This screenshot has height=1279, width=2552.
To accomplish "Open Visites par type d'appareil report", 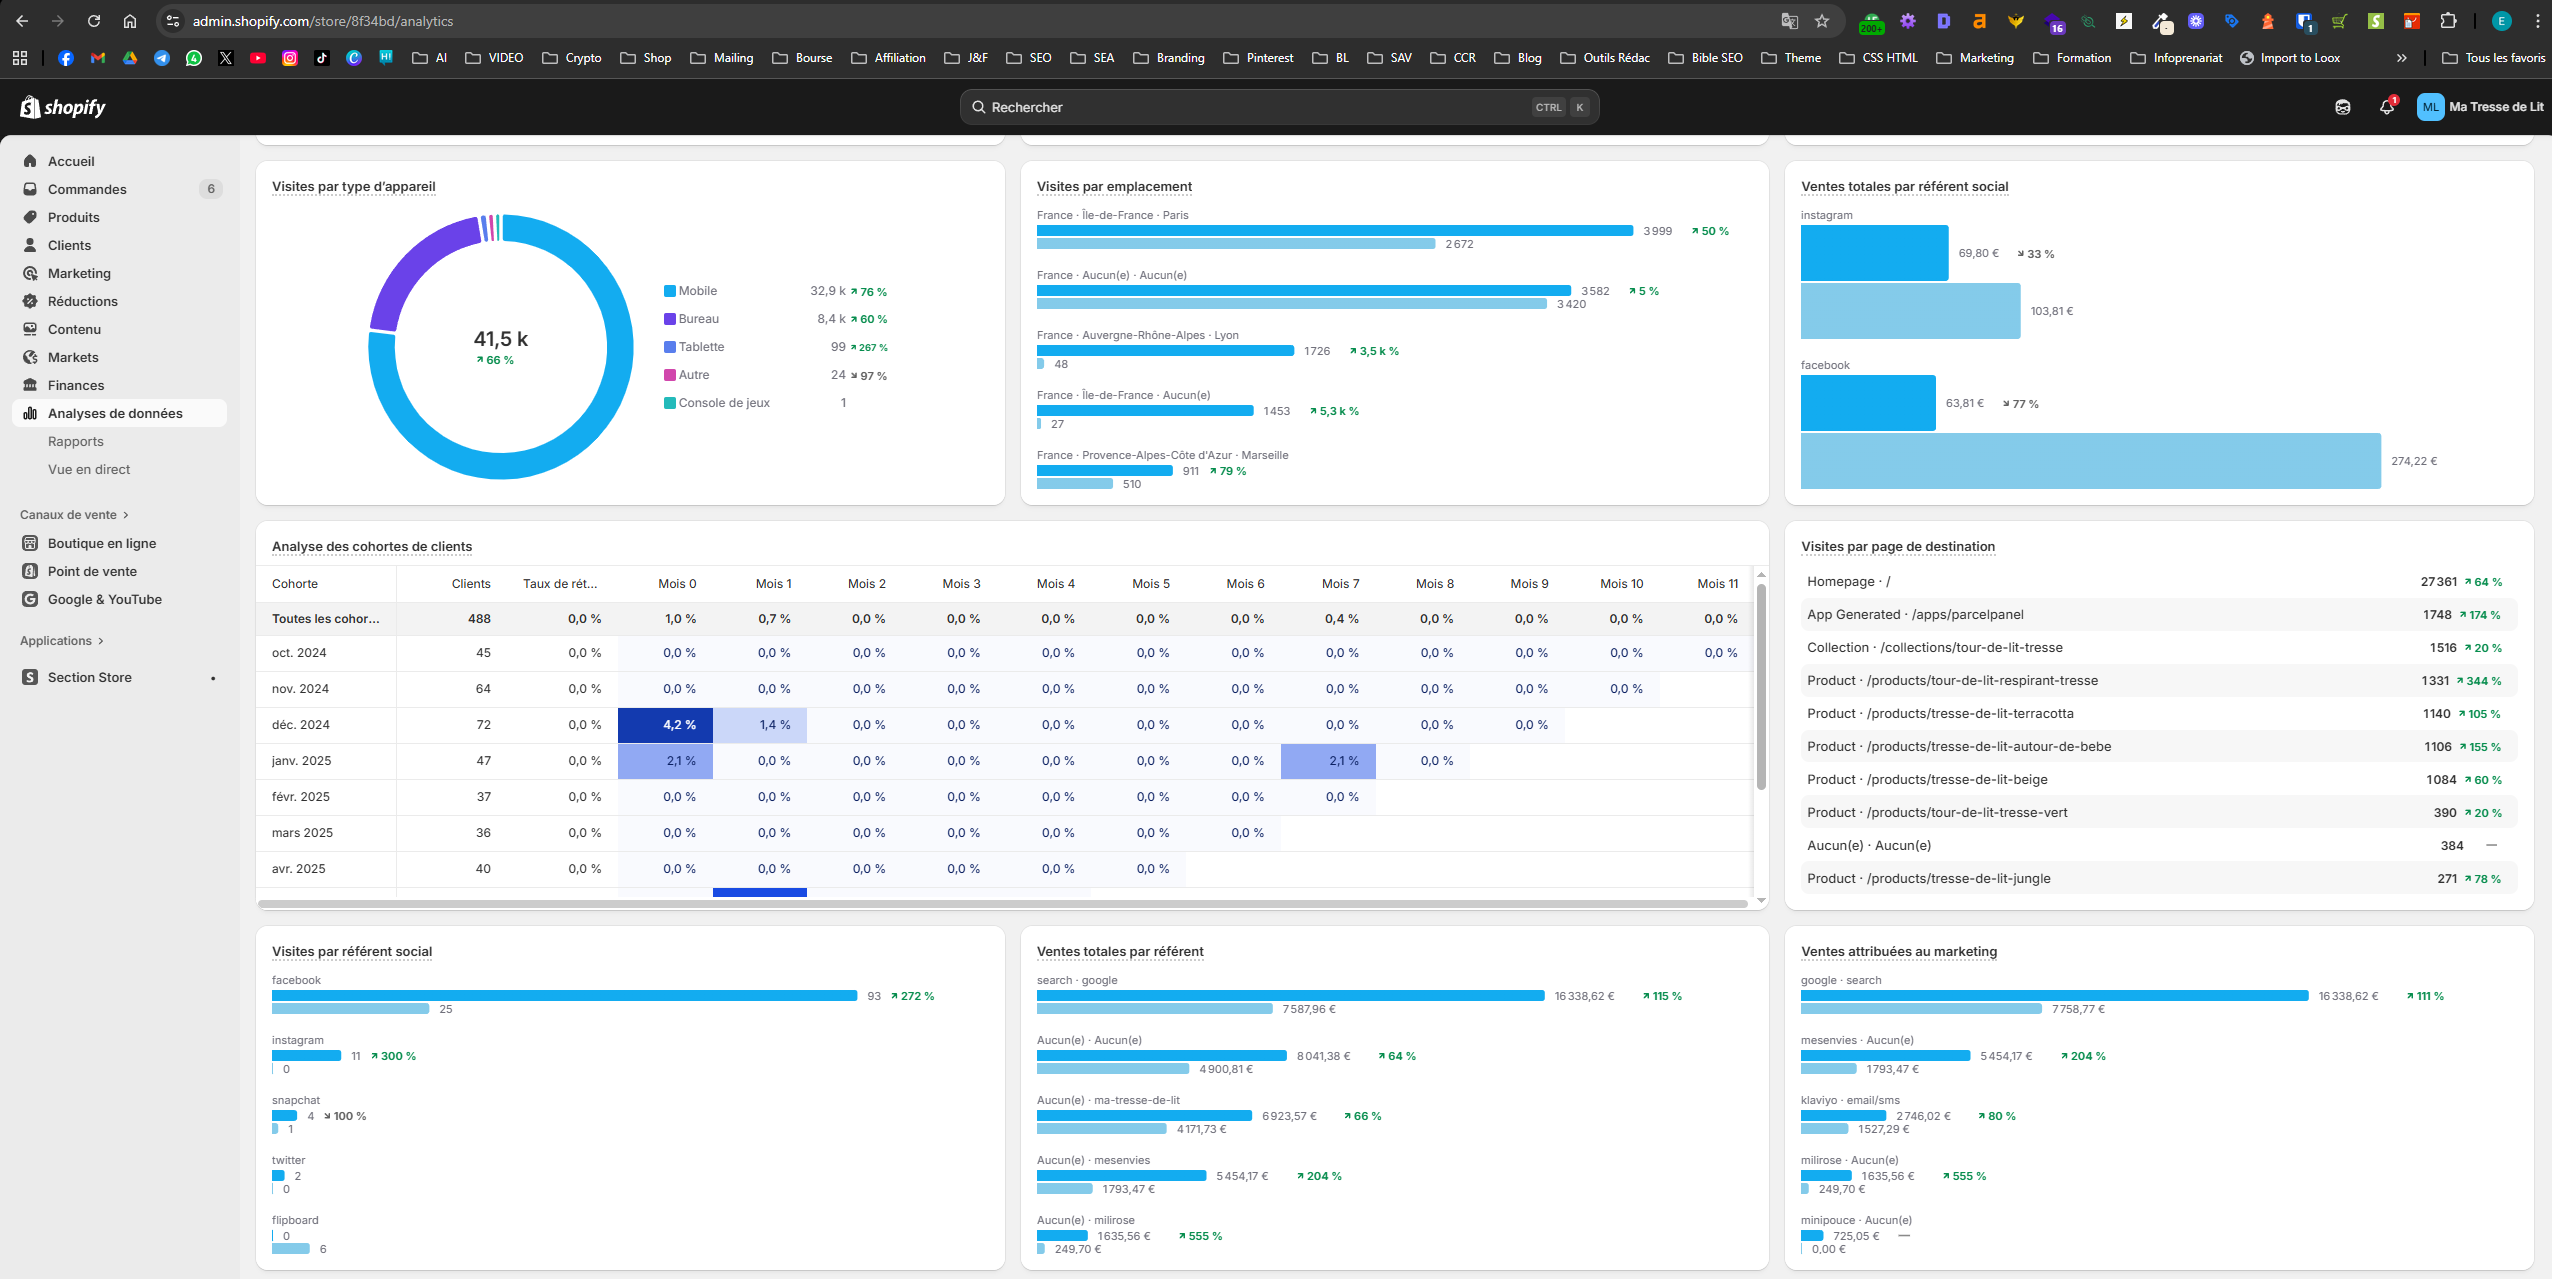I will (353, 186).
